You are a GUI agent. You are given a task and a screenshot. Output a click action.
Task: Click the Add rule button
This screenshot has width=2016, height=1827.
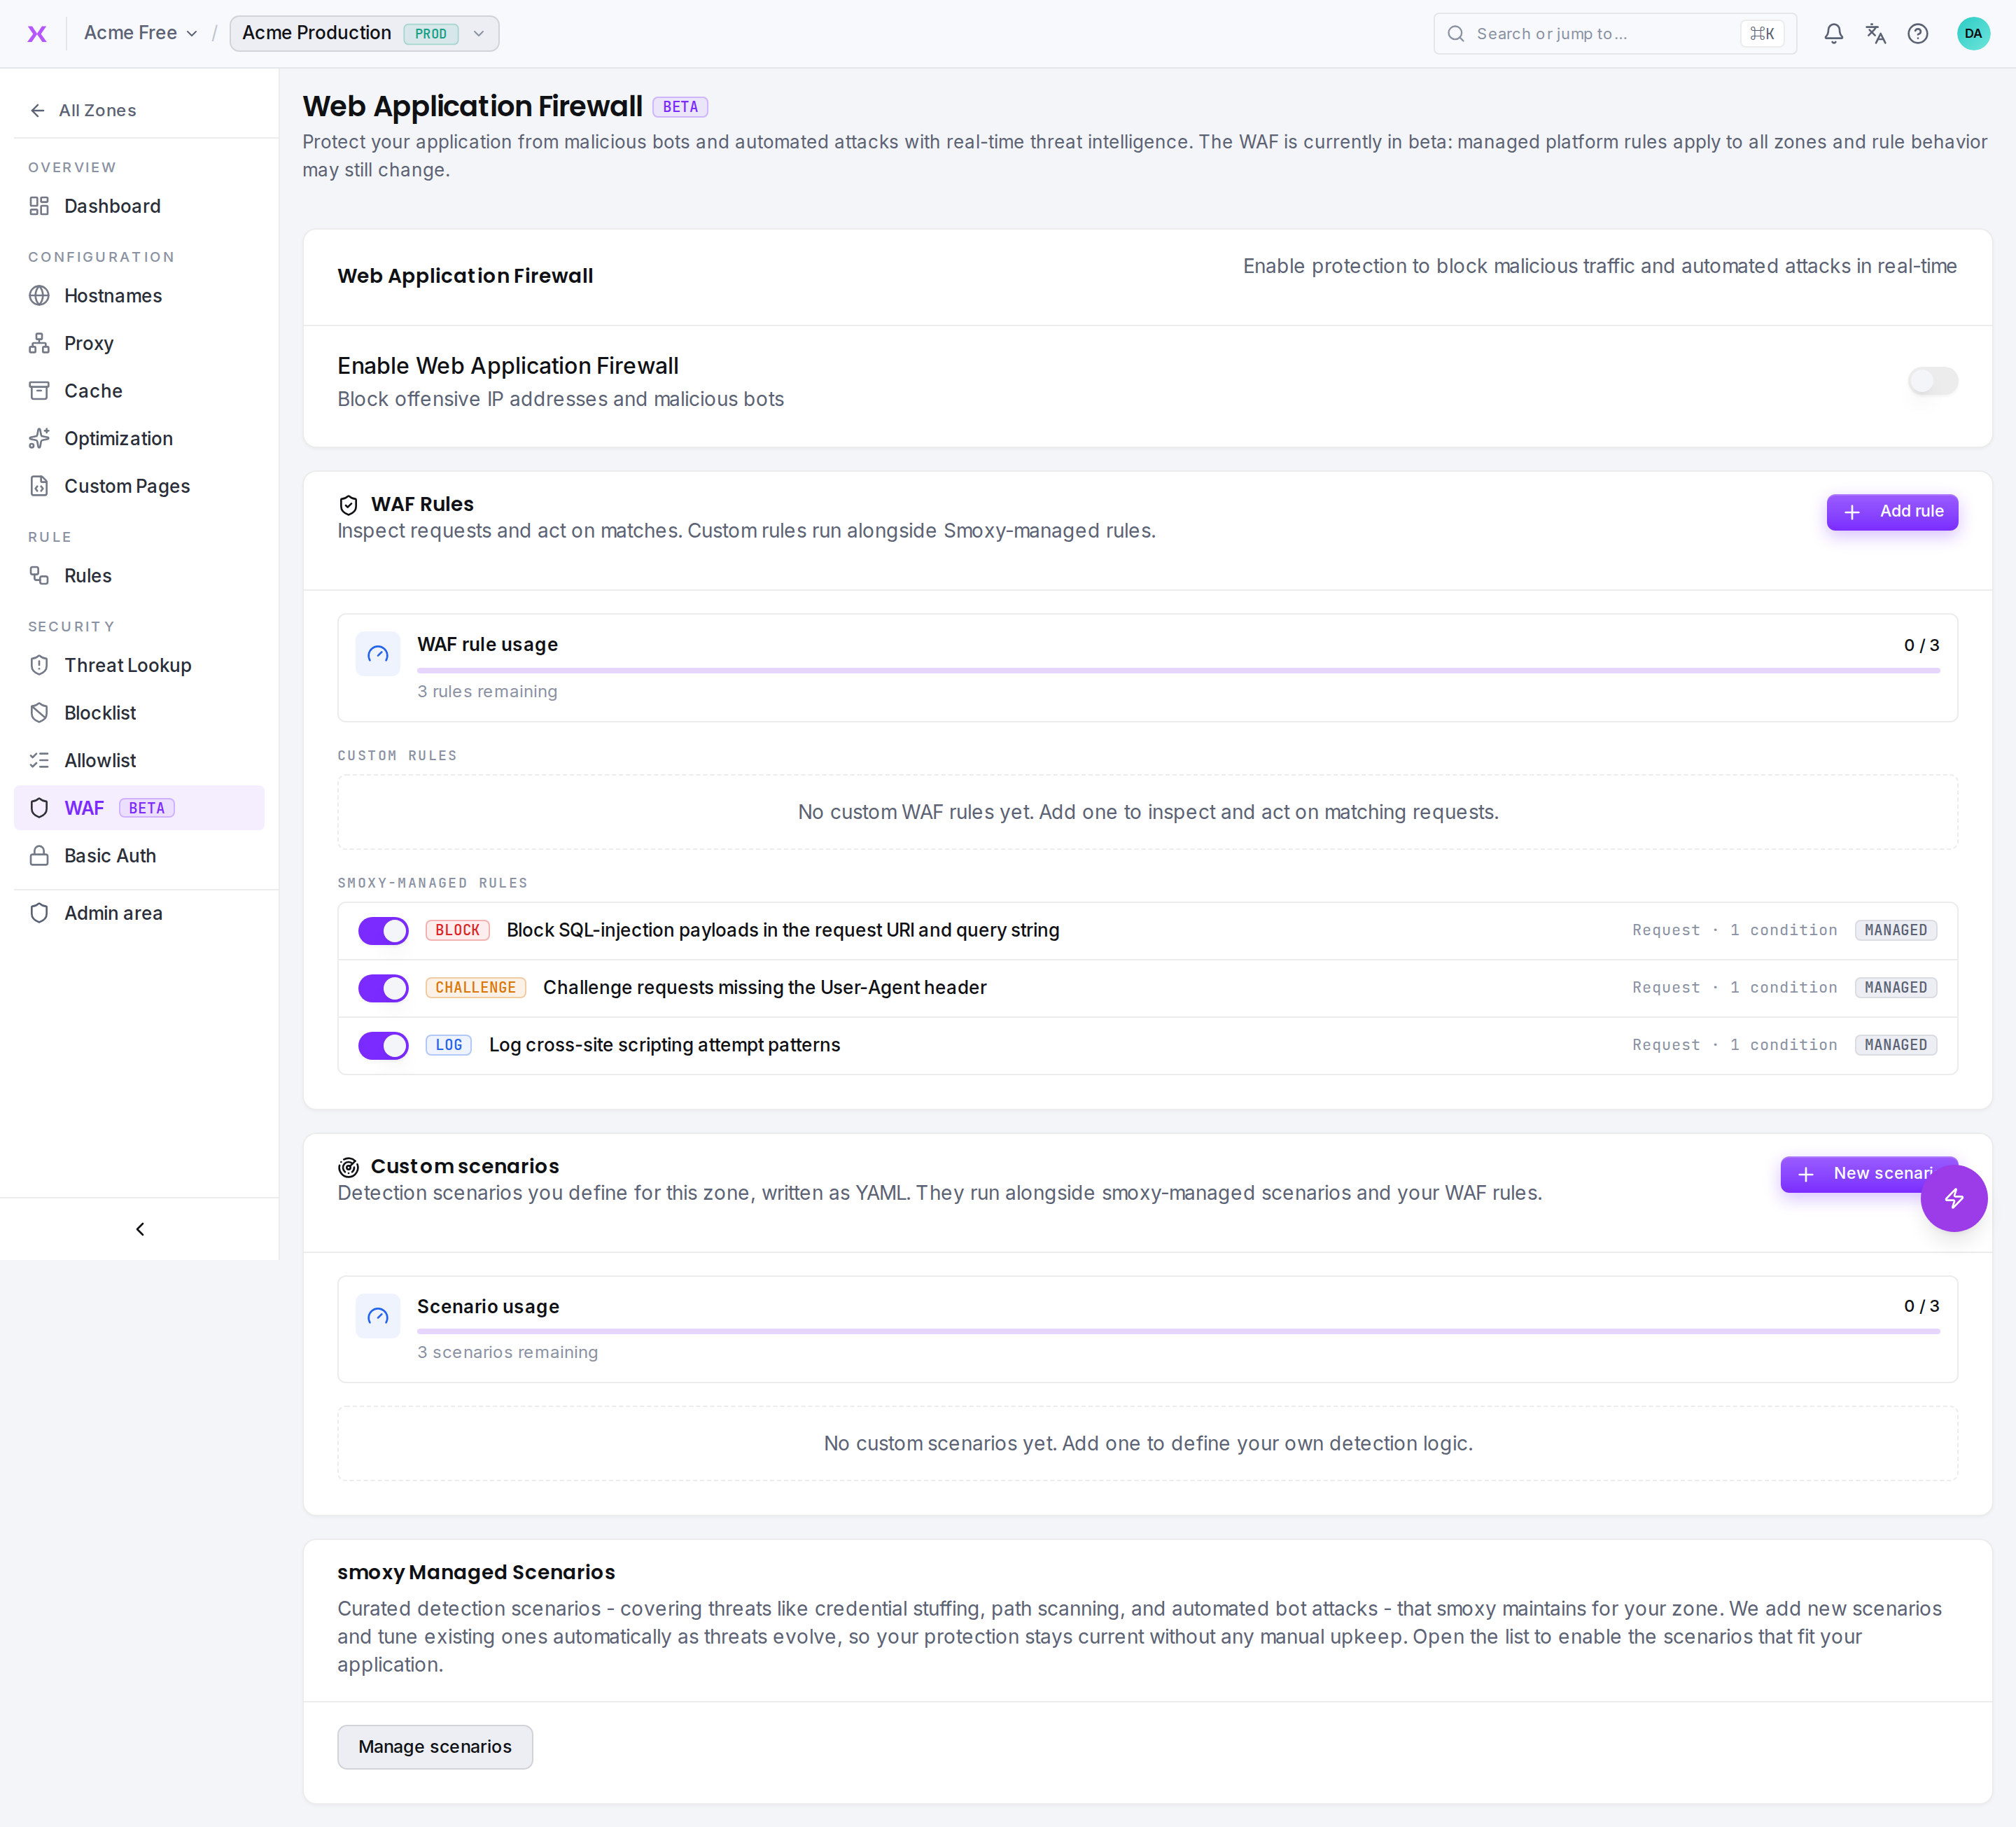pyautogui.click(x=1891, y=512)
